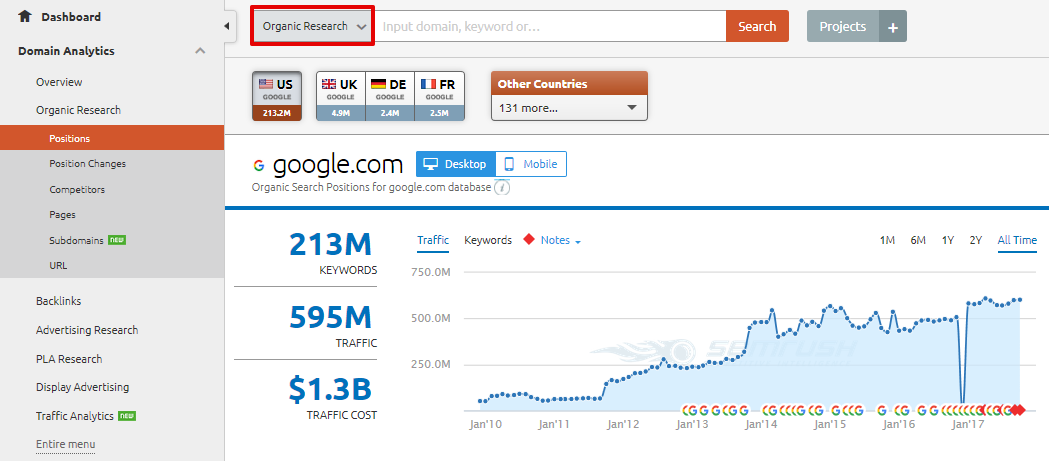
Task: Set chart range to All Time
Action: 1017,240
